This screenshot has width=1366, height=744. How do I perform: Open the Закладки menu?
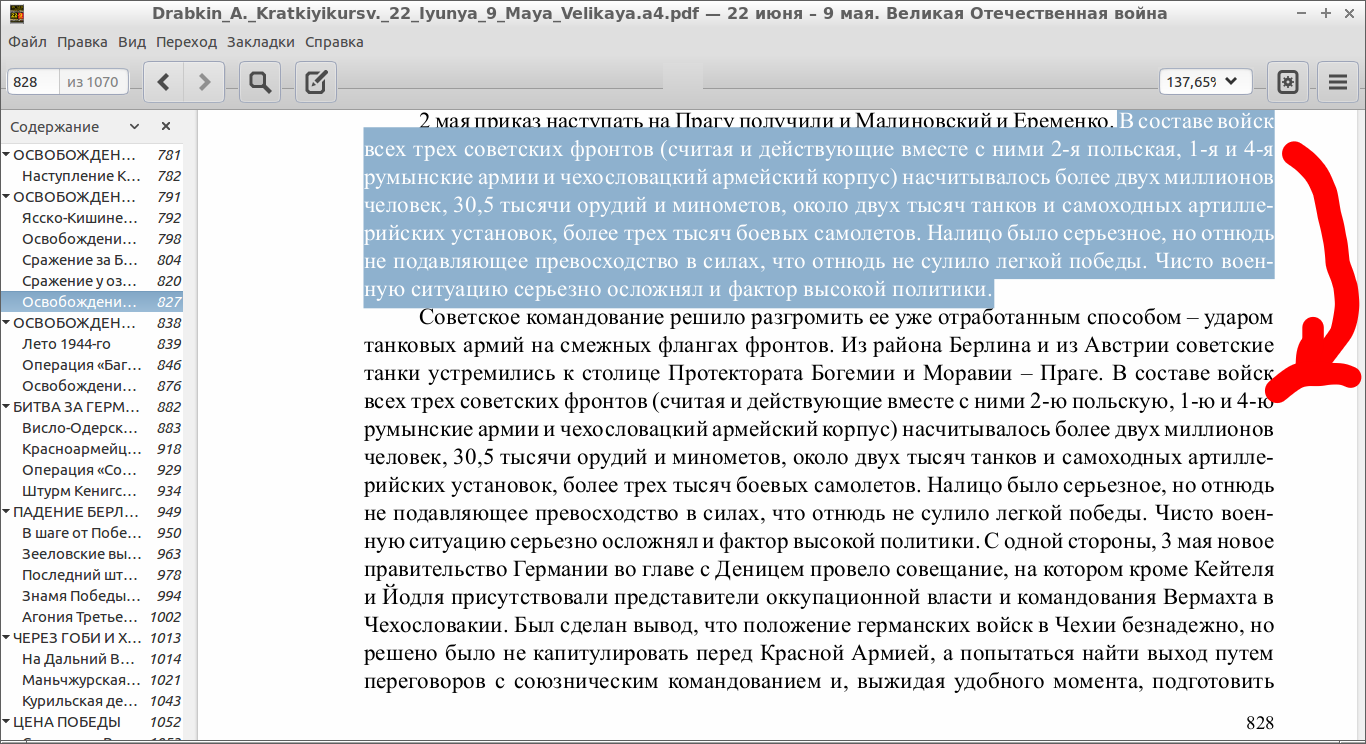(260, 42)
